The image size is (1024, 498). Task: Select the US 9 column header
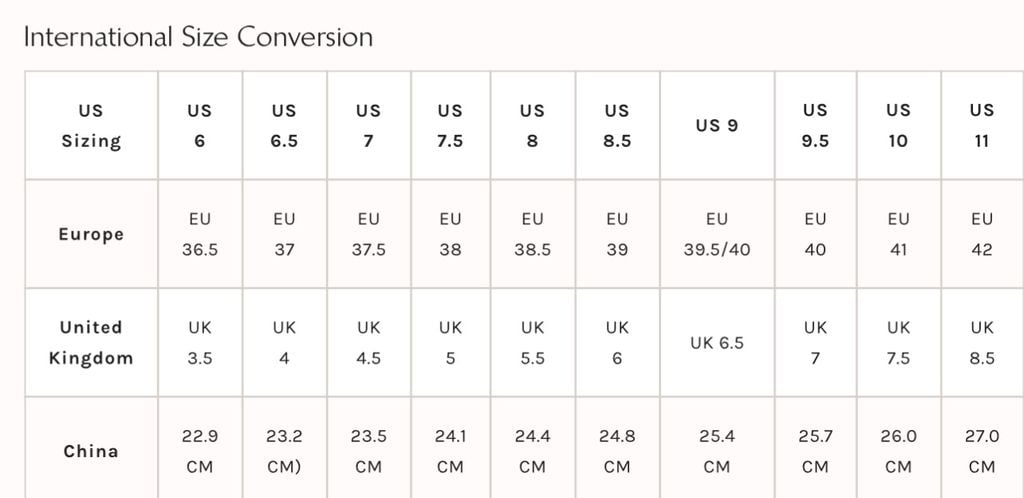(717, 126)
